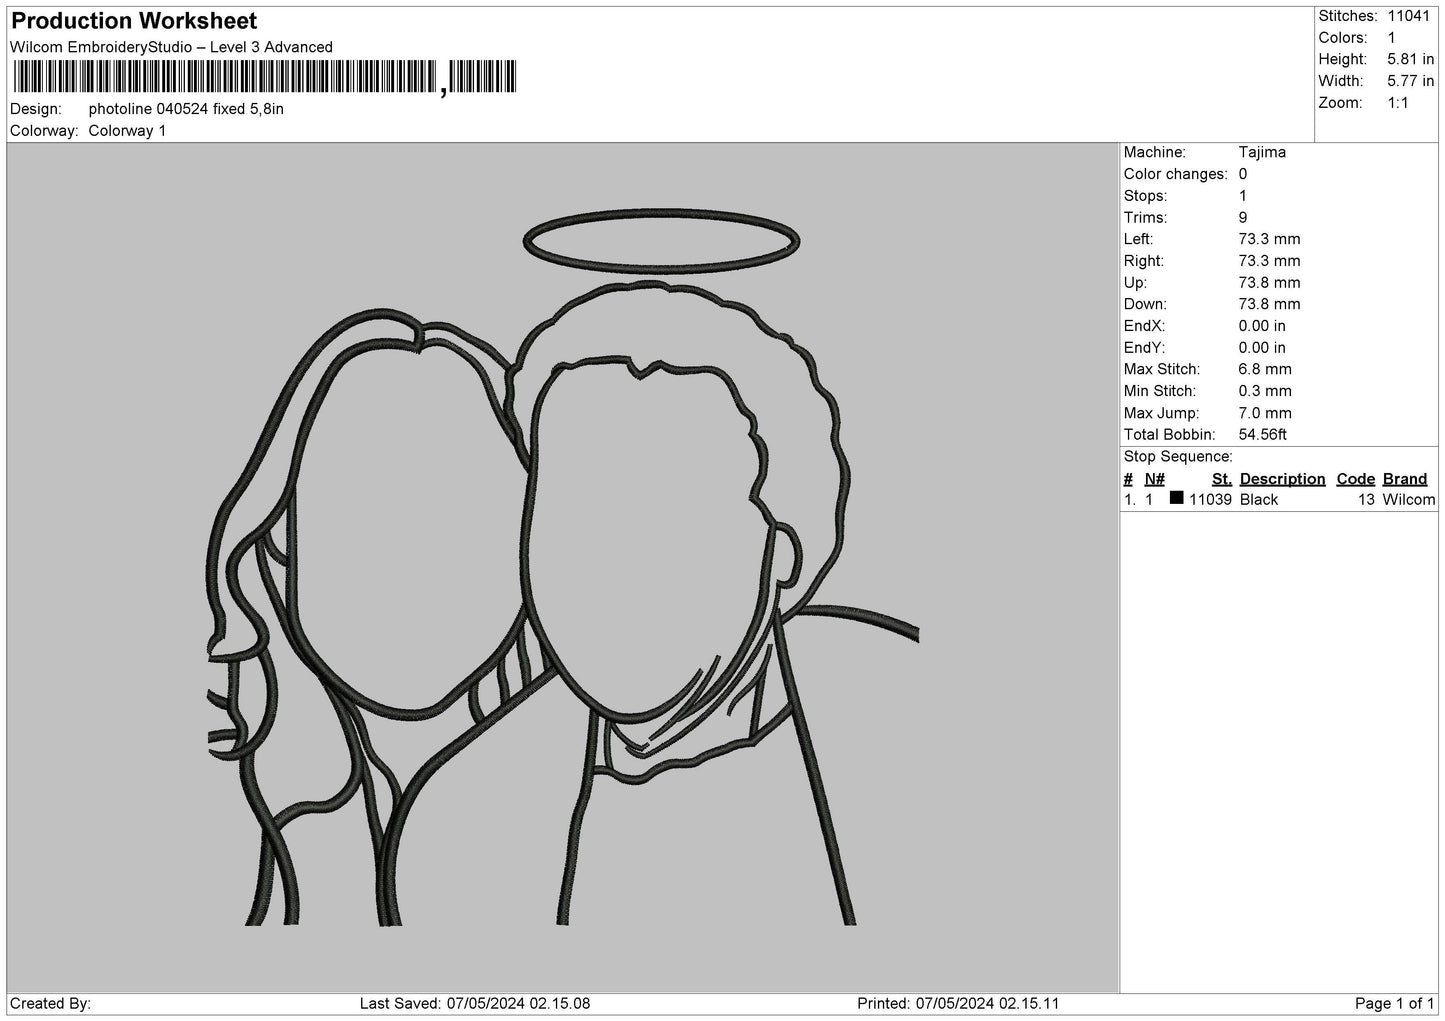Click 'Page 1 of 1' in the footer
1445x1021 pixels.
[x=1394, y=1003]
